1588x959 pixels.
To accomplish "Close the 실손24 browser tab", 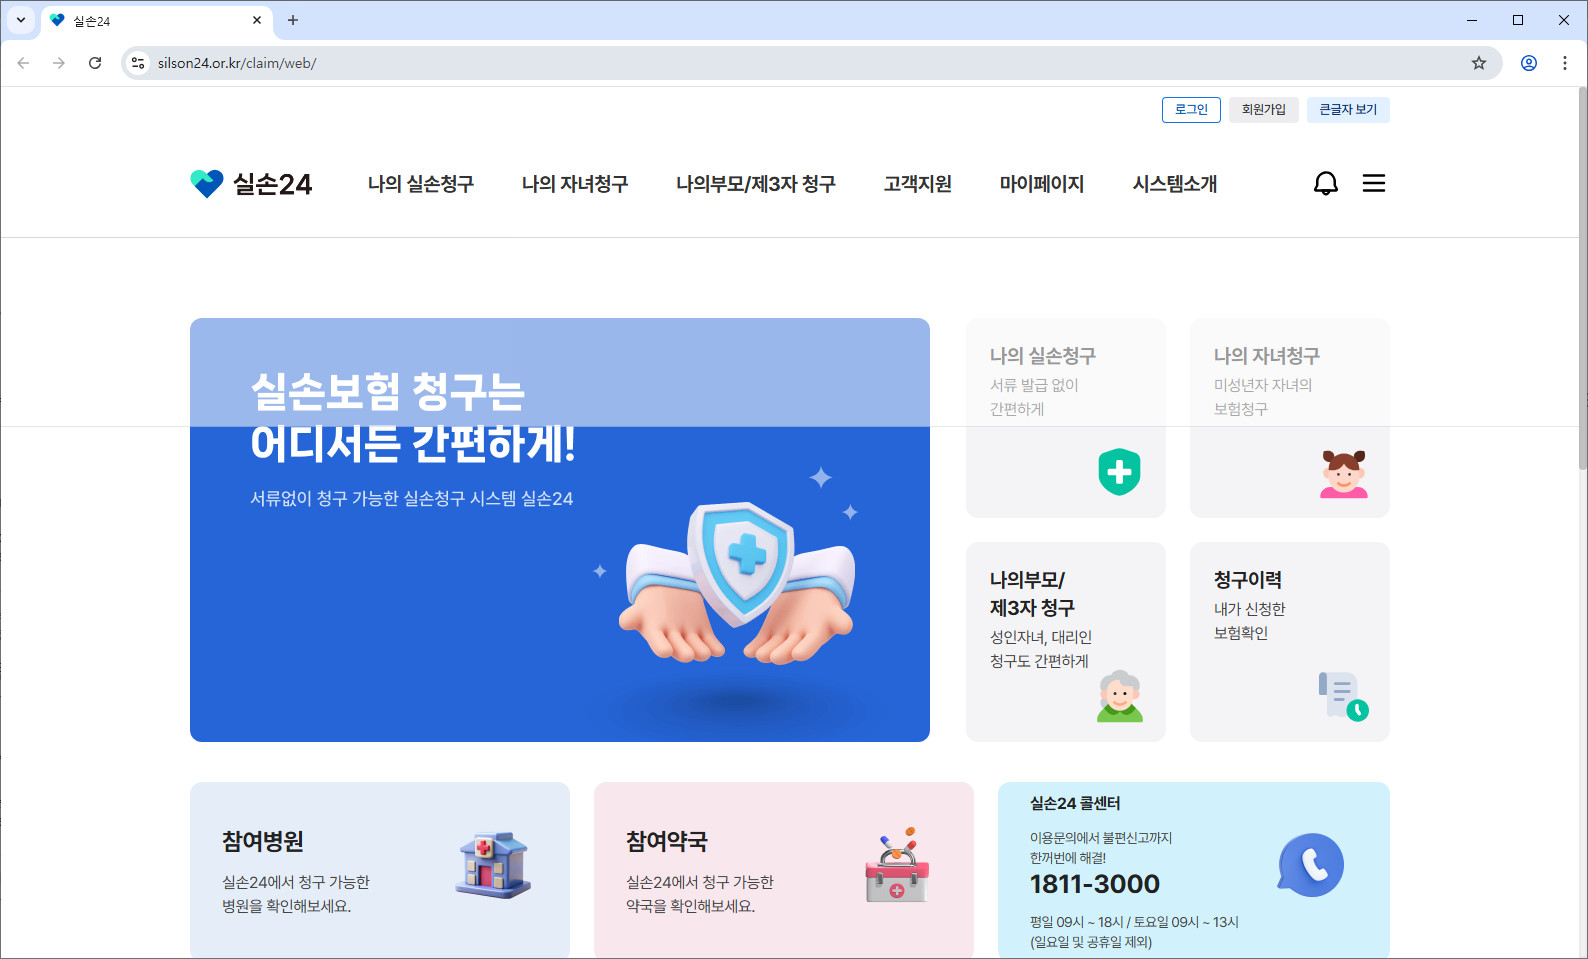I will pos(257,20).
